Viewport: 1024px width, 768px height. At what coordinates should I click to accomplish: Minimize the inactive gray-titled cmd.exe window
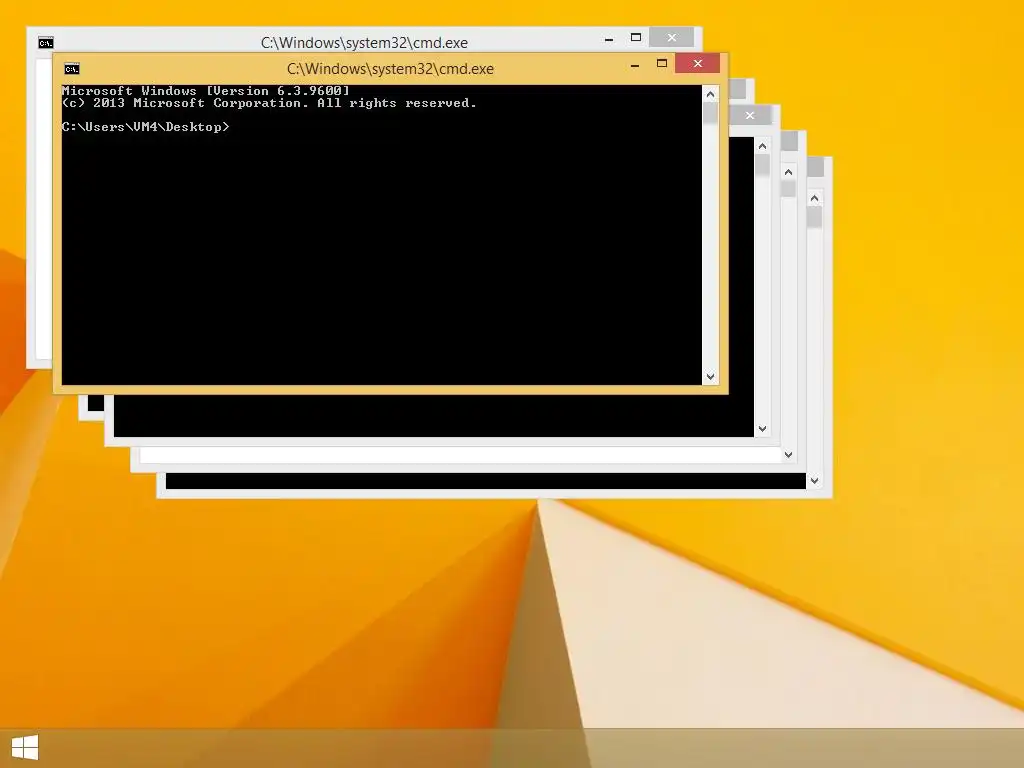(x=609, y=40)
